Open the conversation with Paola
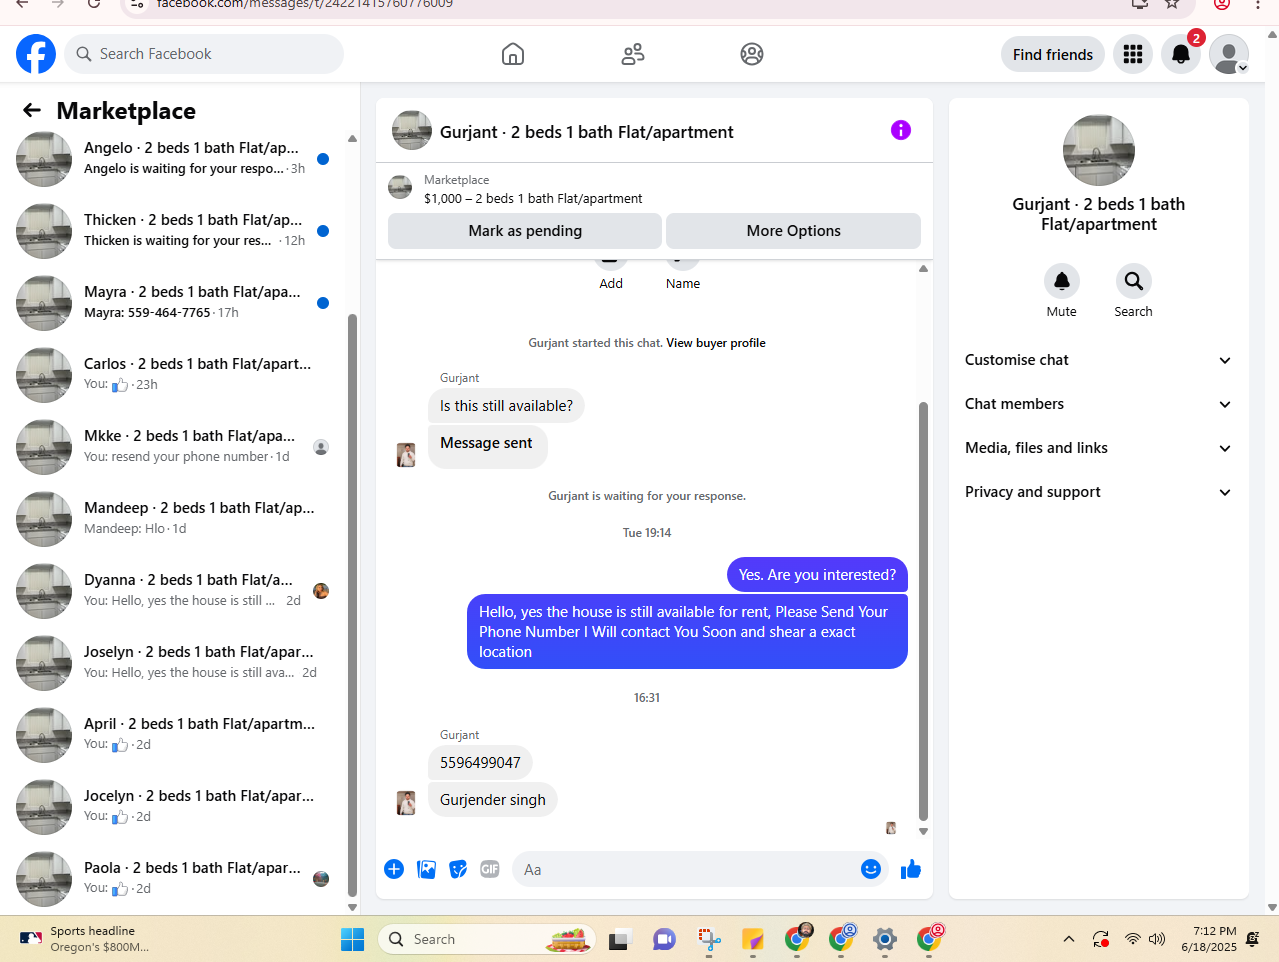Screen dimensions: 1279x962 (173, 879)
